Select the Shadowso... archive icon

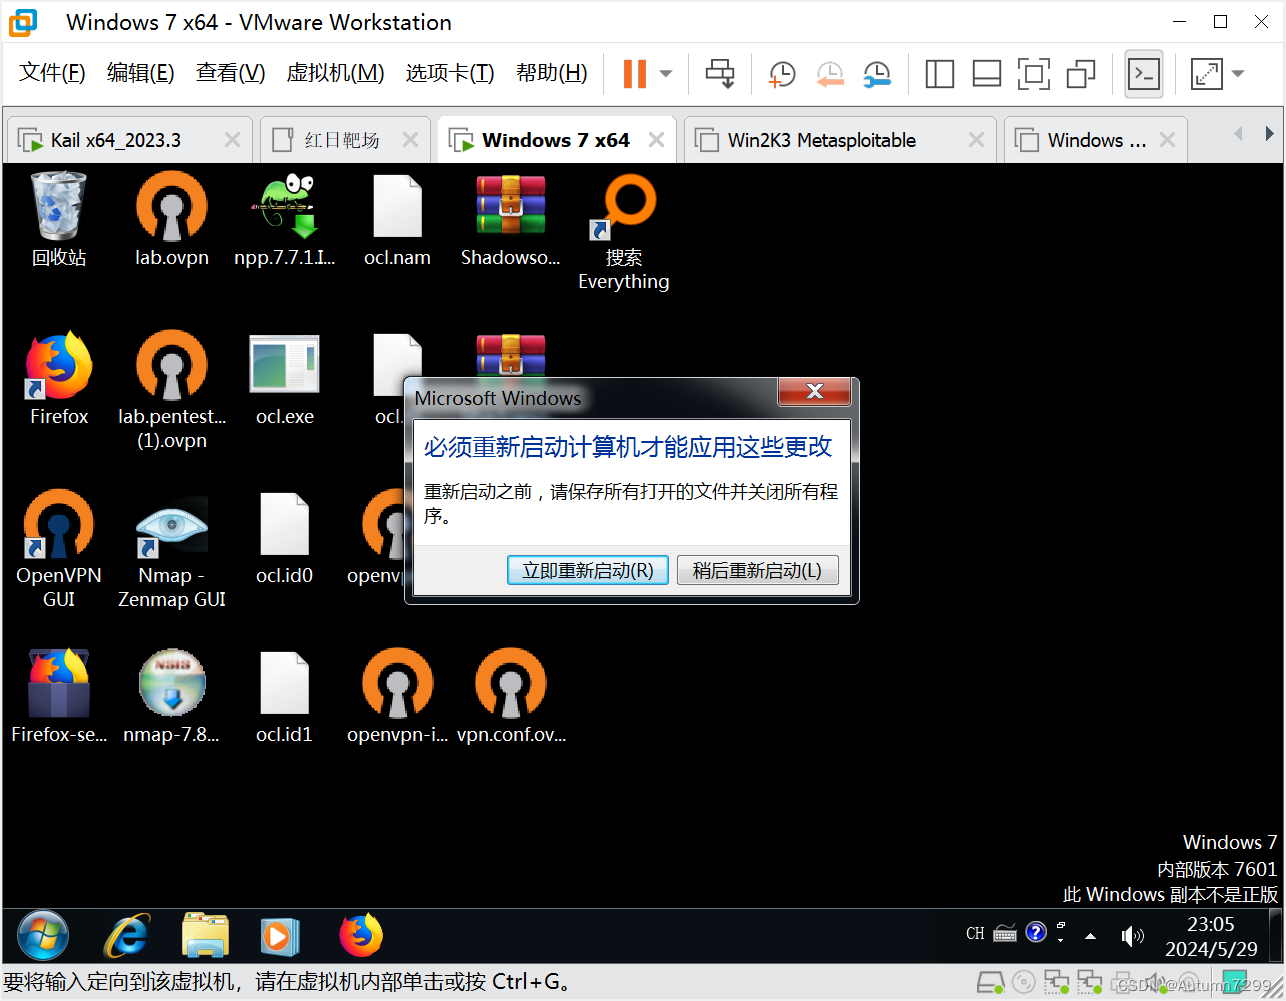[510, 220]
